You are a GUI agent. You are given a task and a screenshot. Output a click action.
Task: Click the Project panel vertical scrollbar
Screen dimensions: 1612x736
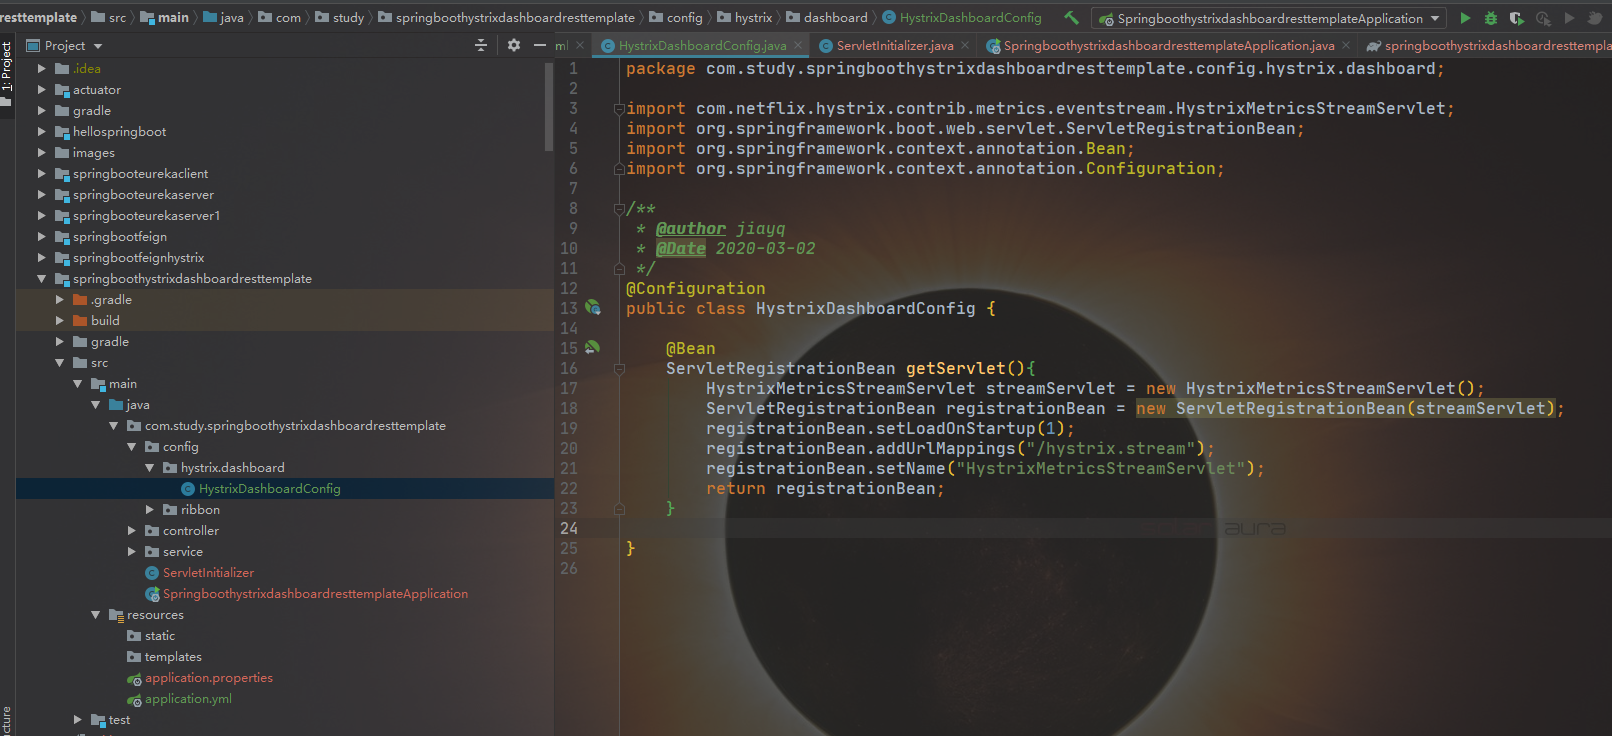[548, 105]
